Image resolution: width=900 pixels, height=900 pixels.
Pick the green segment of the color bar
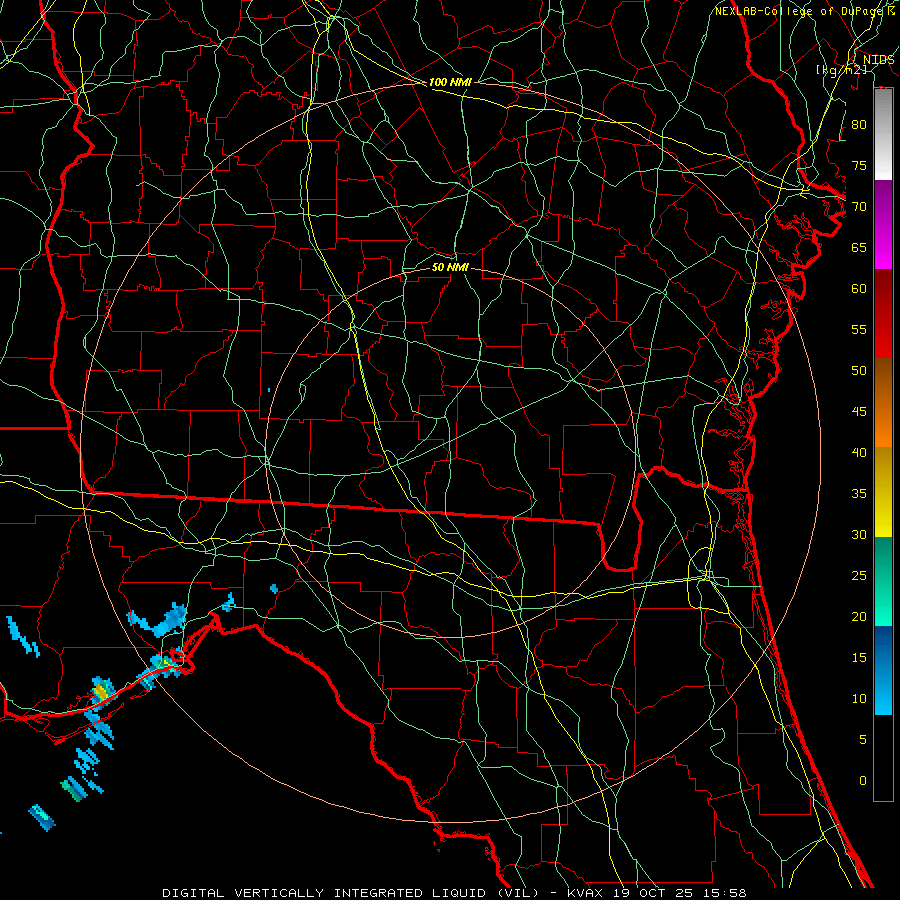883,581
